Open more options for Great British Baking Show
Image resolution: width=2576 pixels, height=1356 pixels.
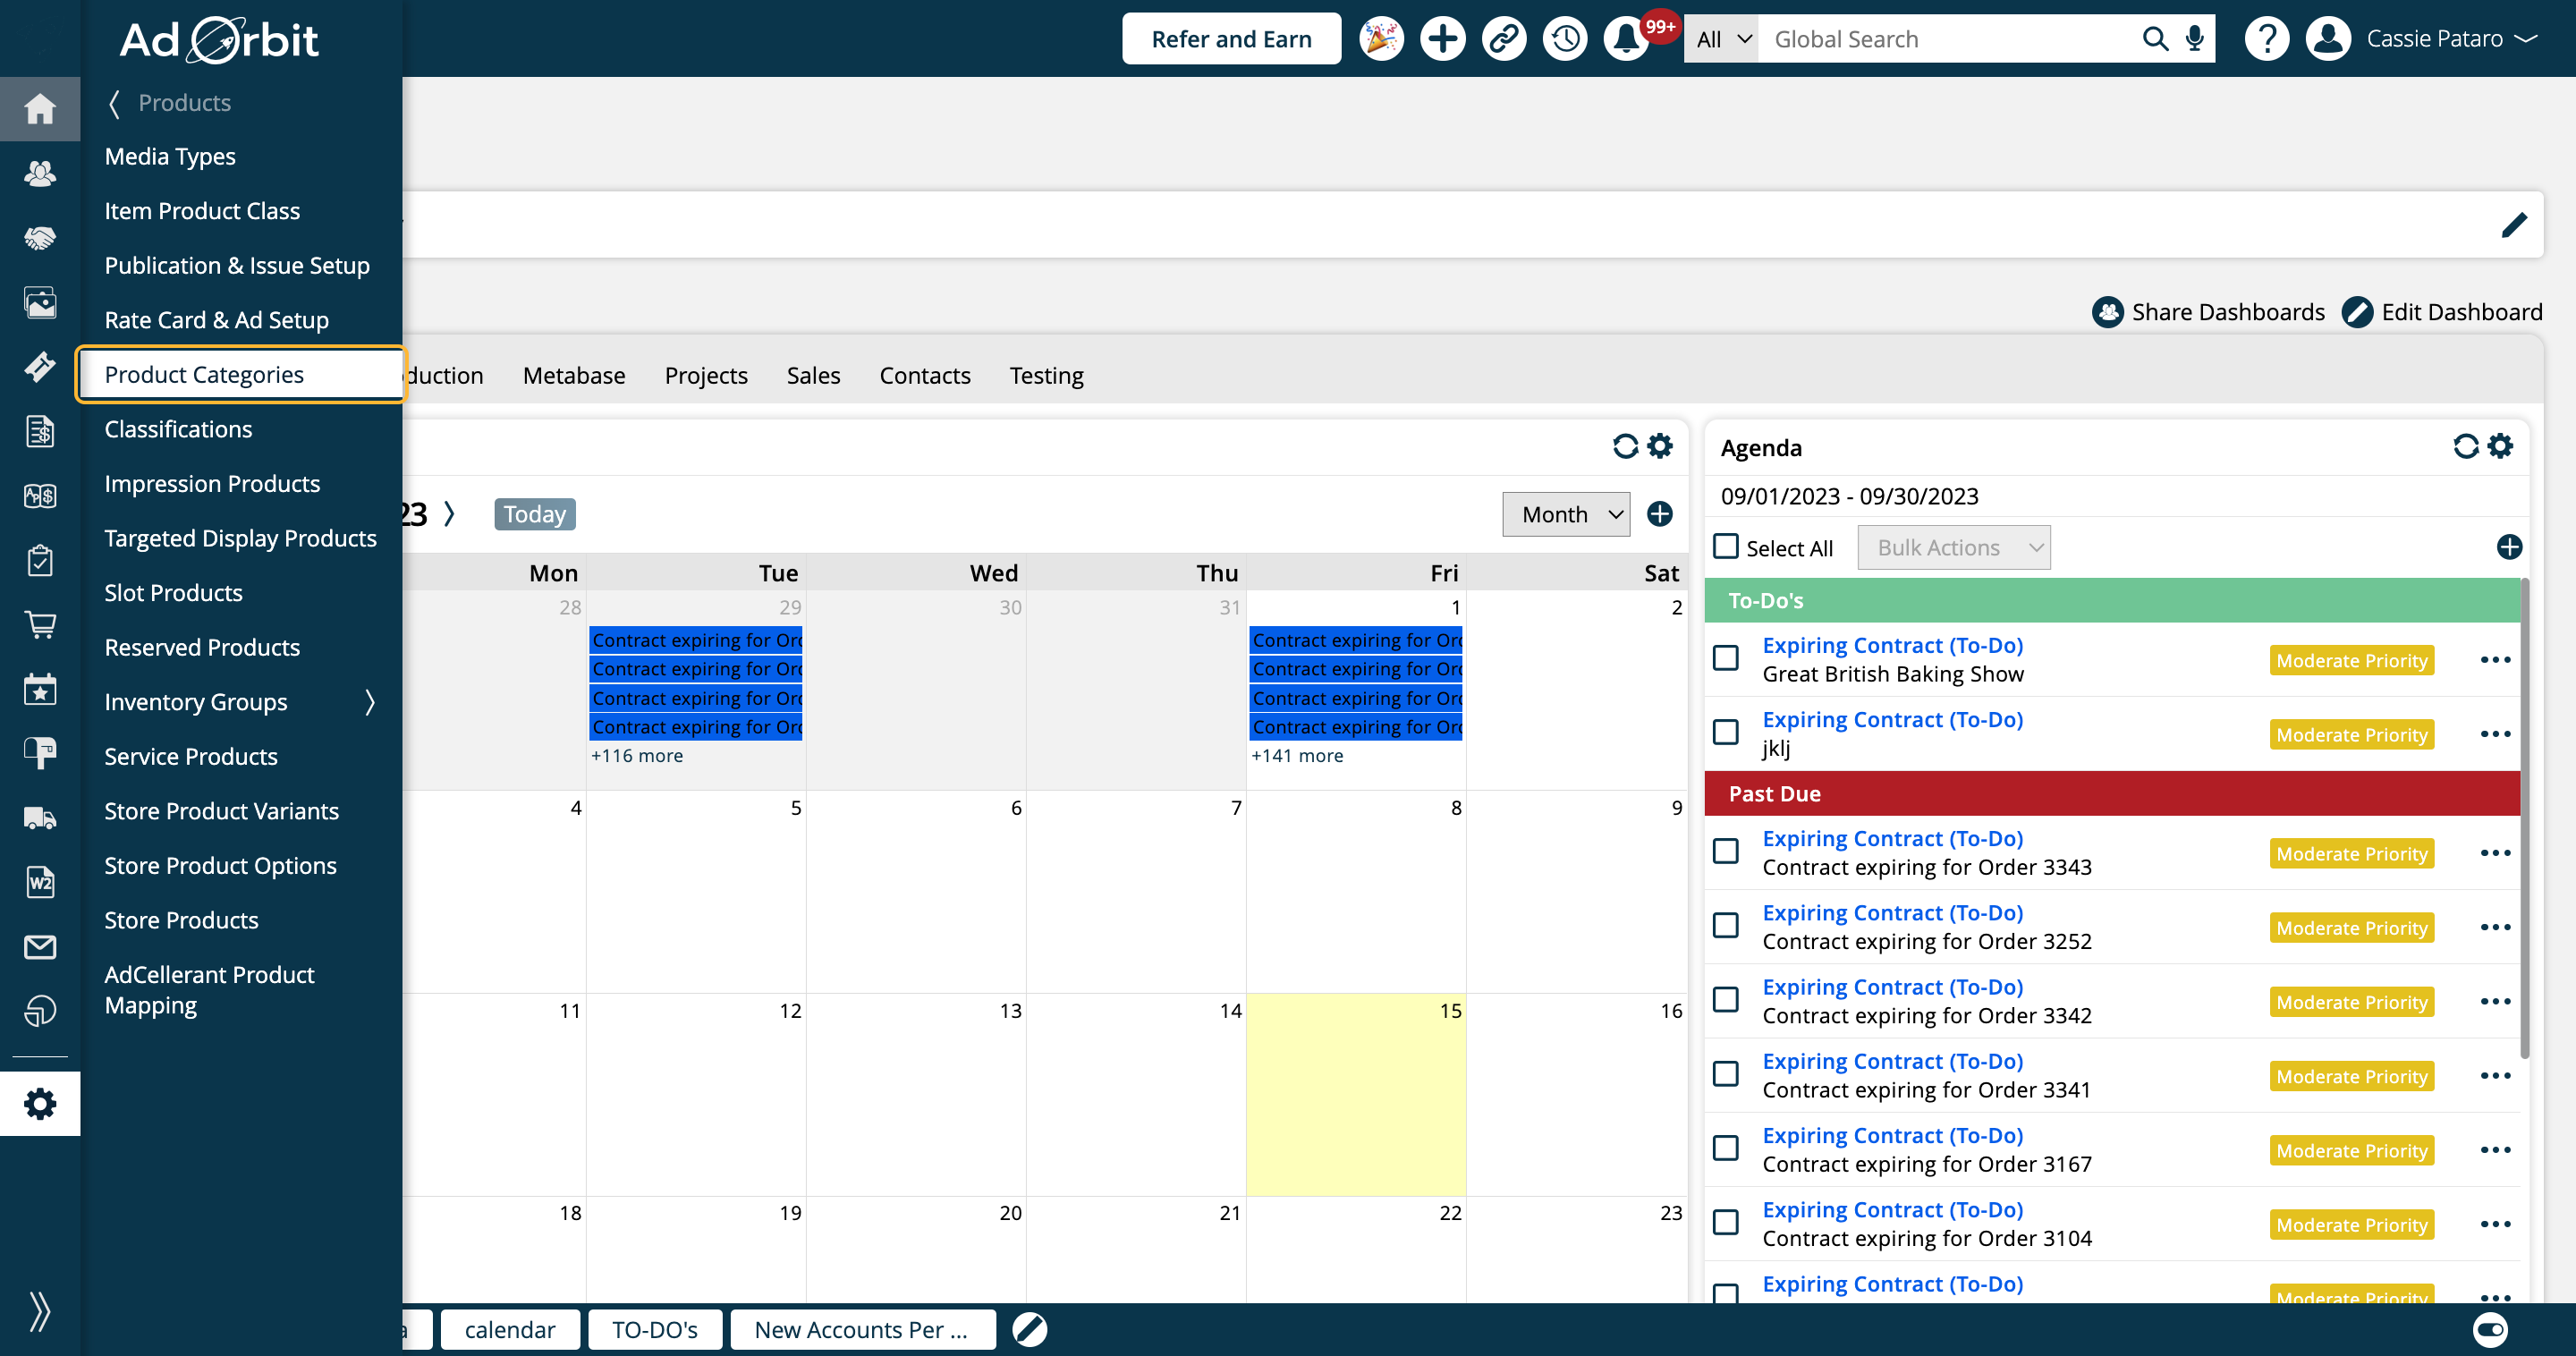(2496, 660)
